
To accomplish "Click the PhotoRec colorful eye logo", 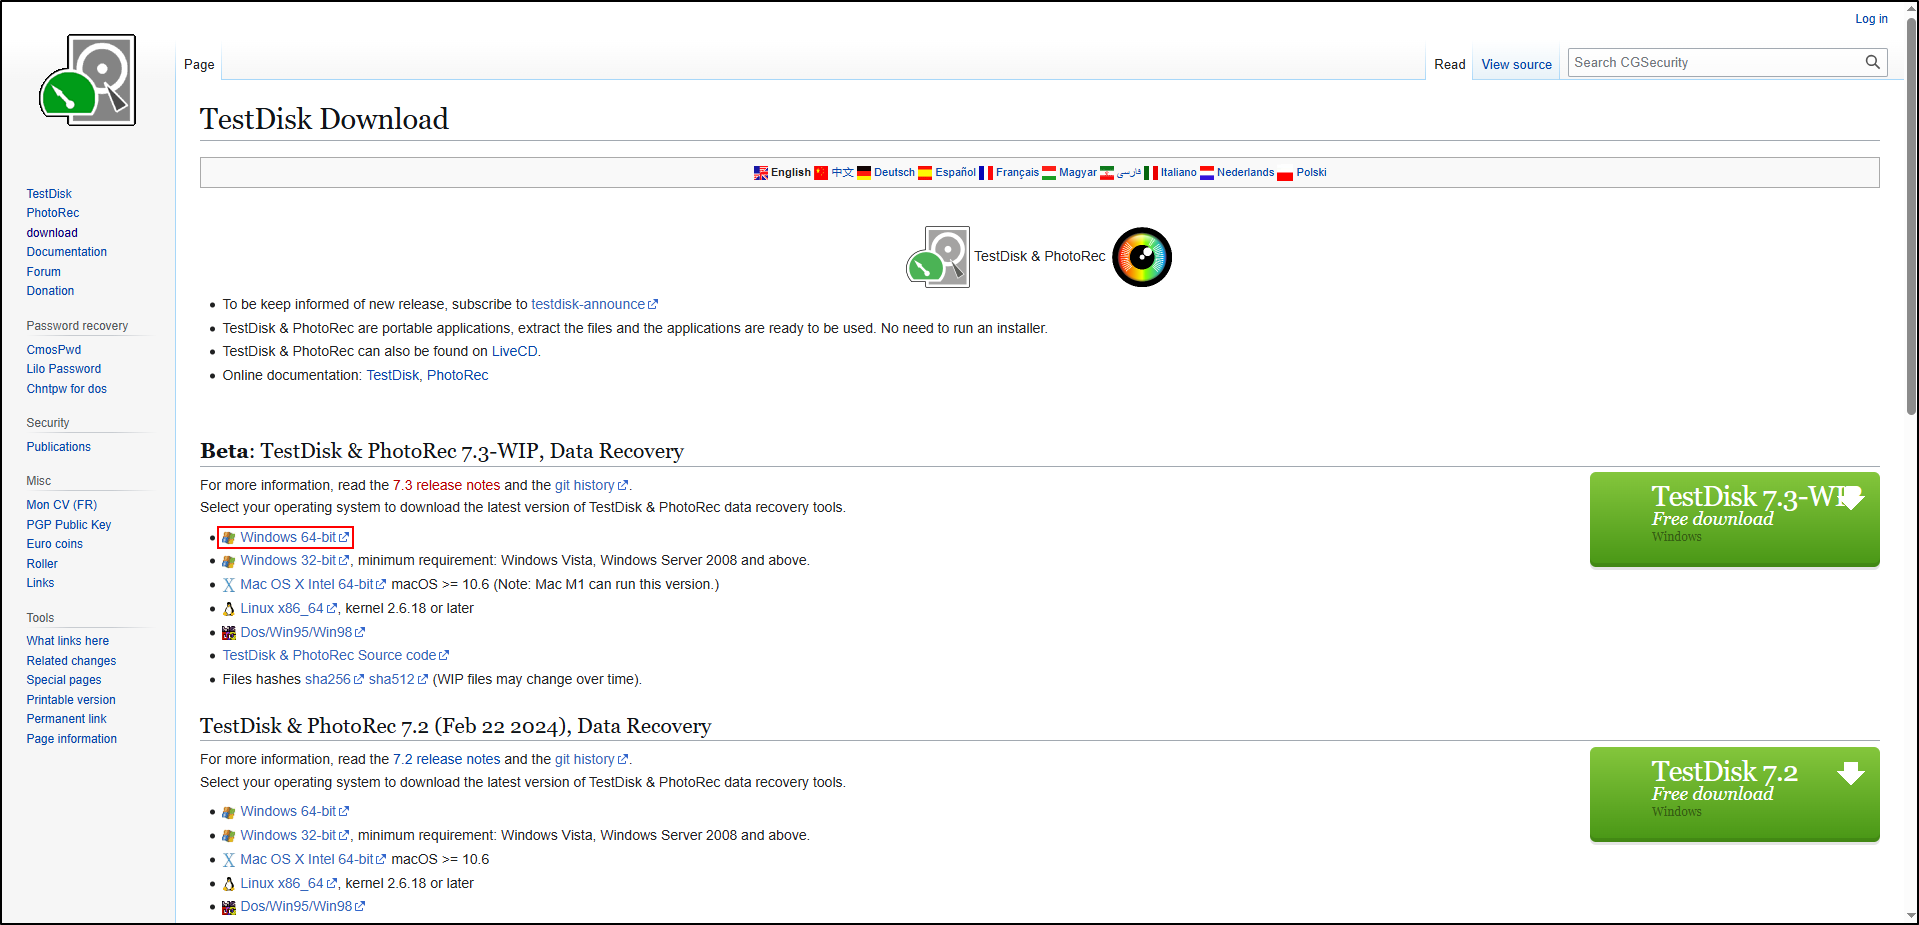I will pos(1142,257).
